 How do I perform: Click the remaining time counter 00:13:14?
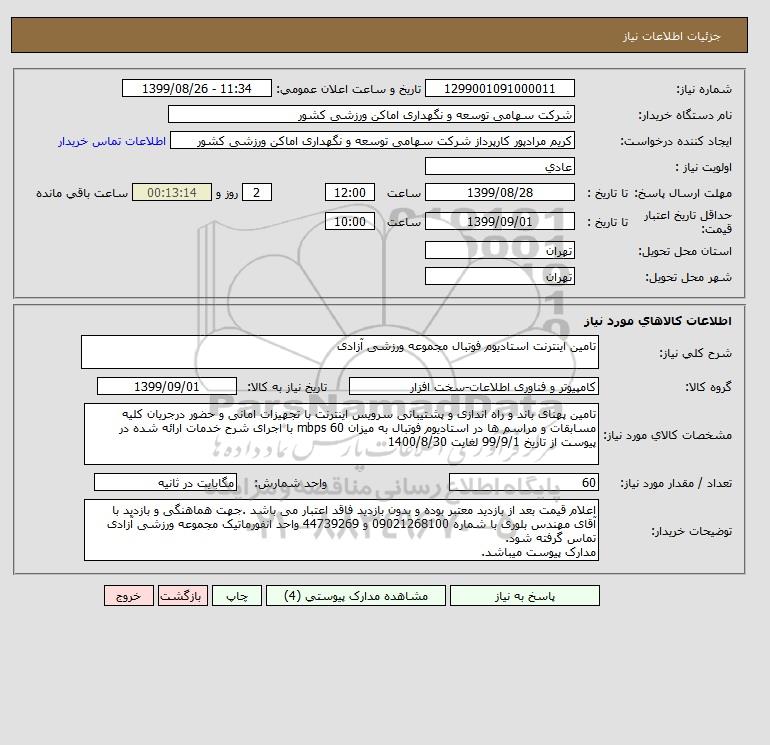(172, 193)
